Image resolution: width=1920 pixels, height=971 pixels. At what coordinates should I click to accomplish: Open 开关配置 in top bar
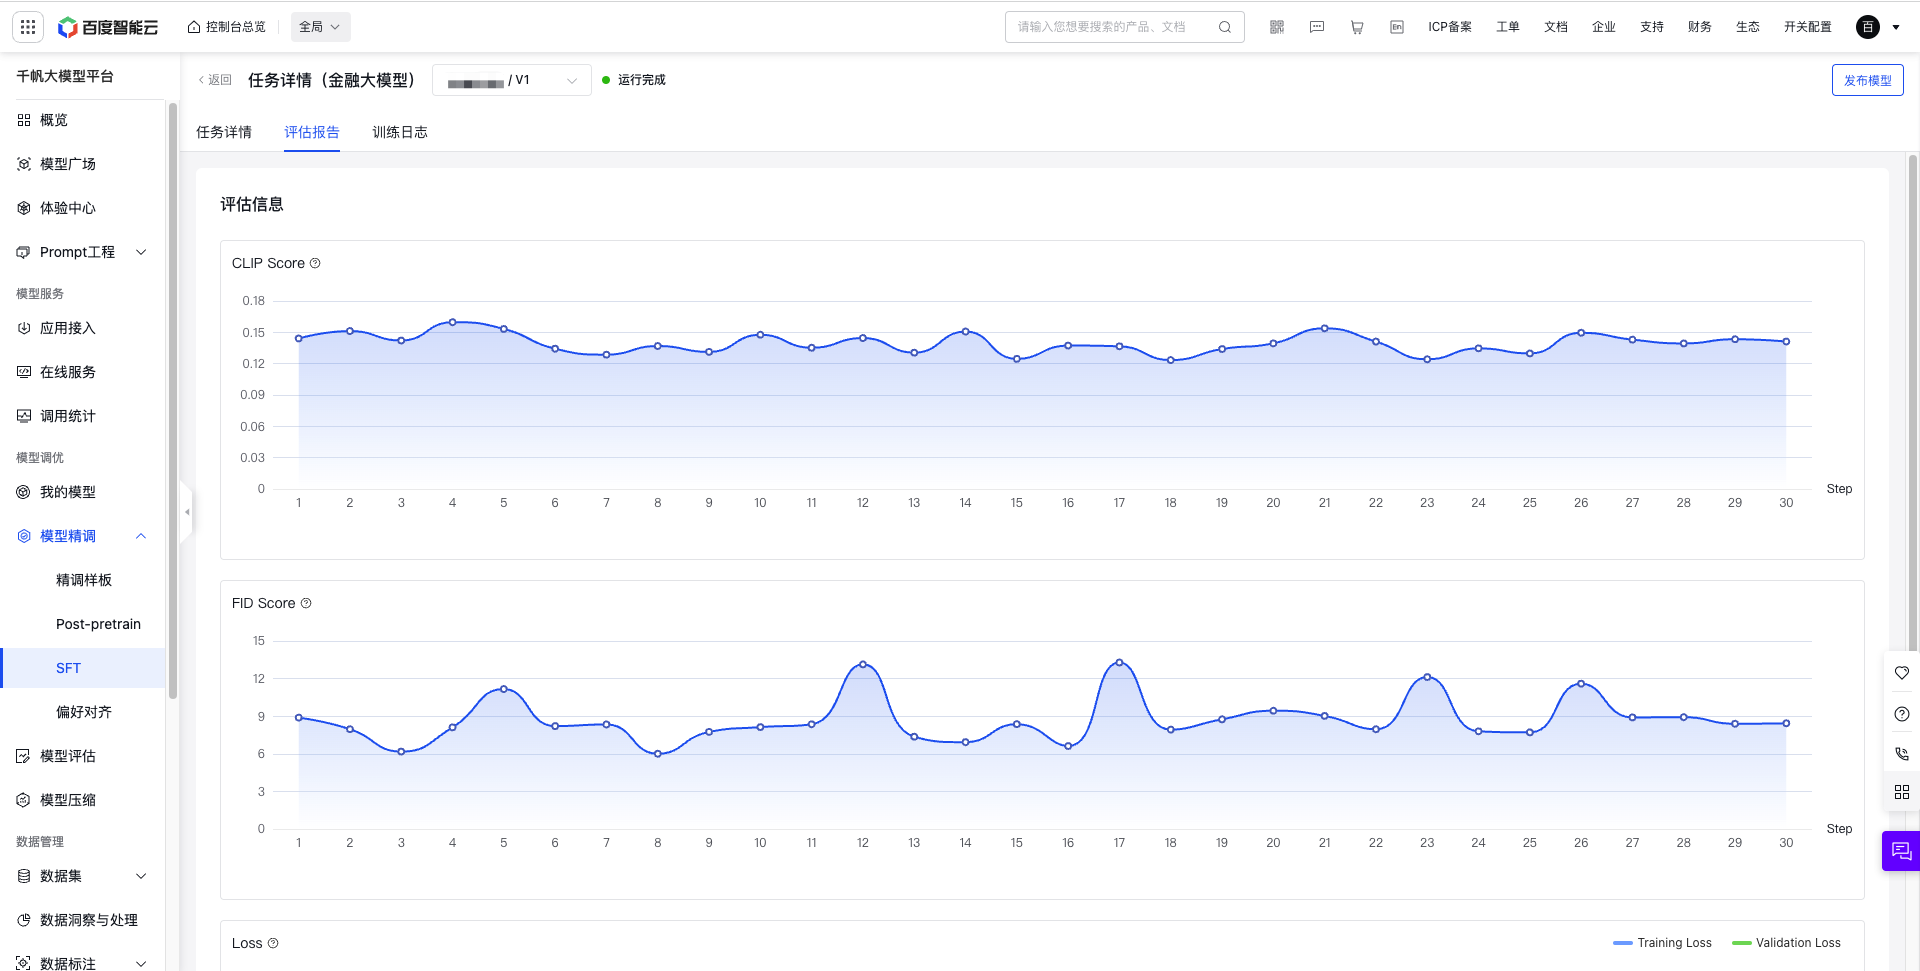(1808, 27)
